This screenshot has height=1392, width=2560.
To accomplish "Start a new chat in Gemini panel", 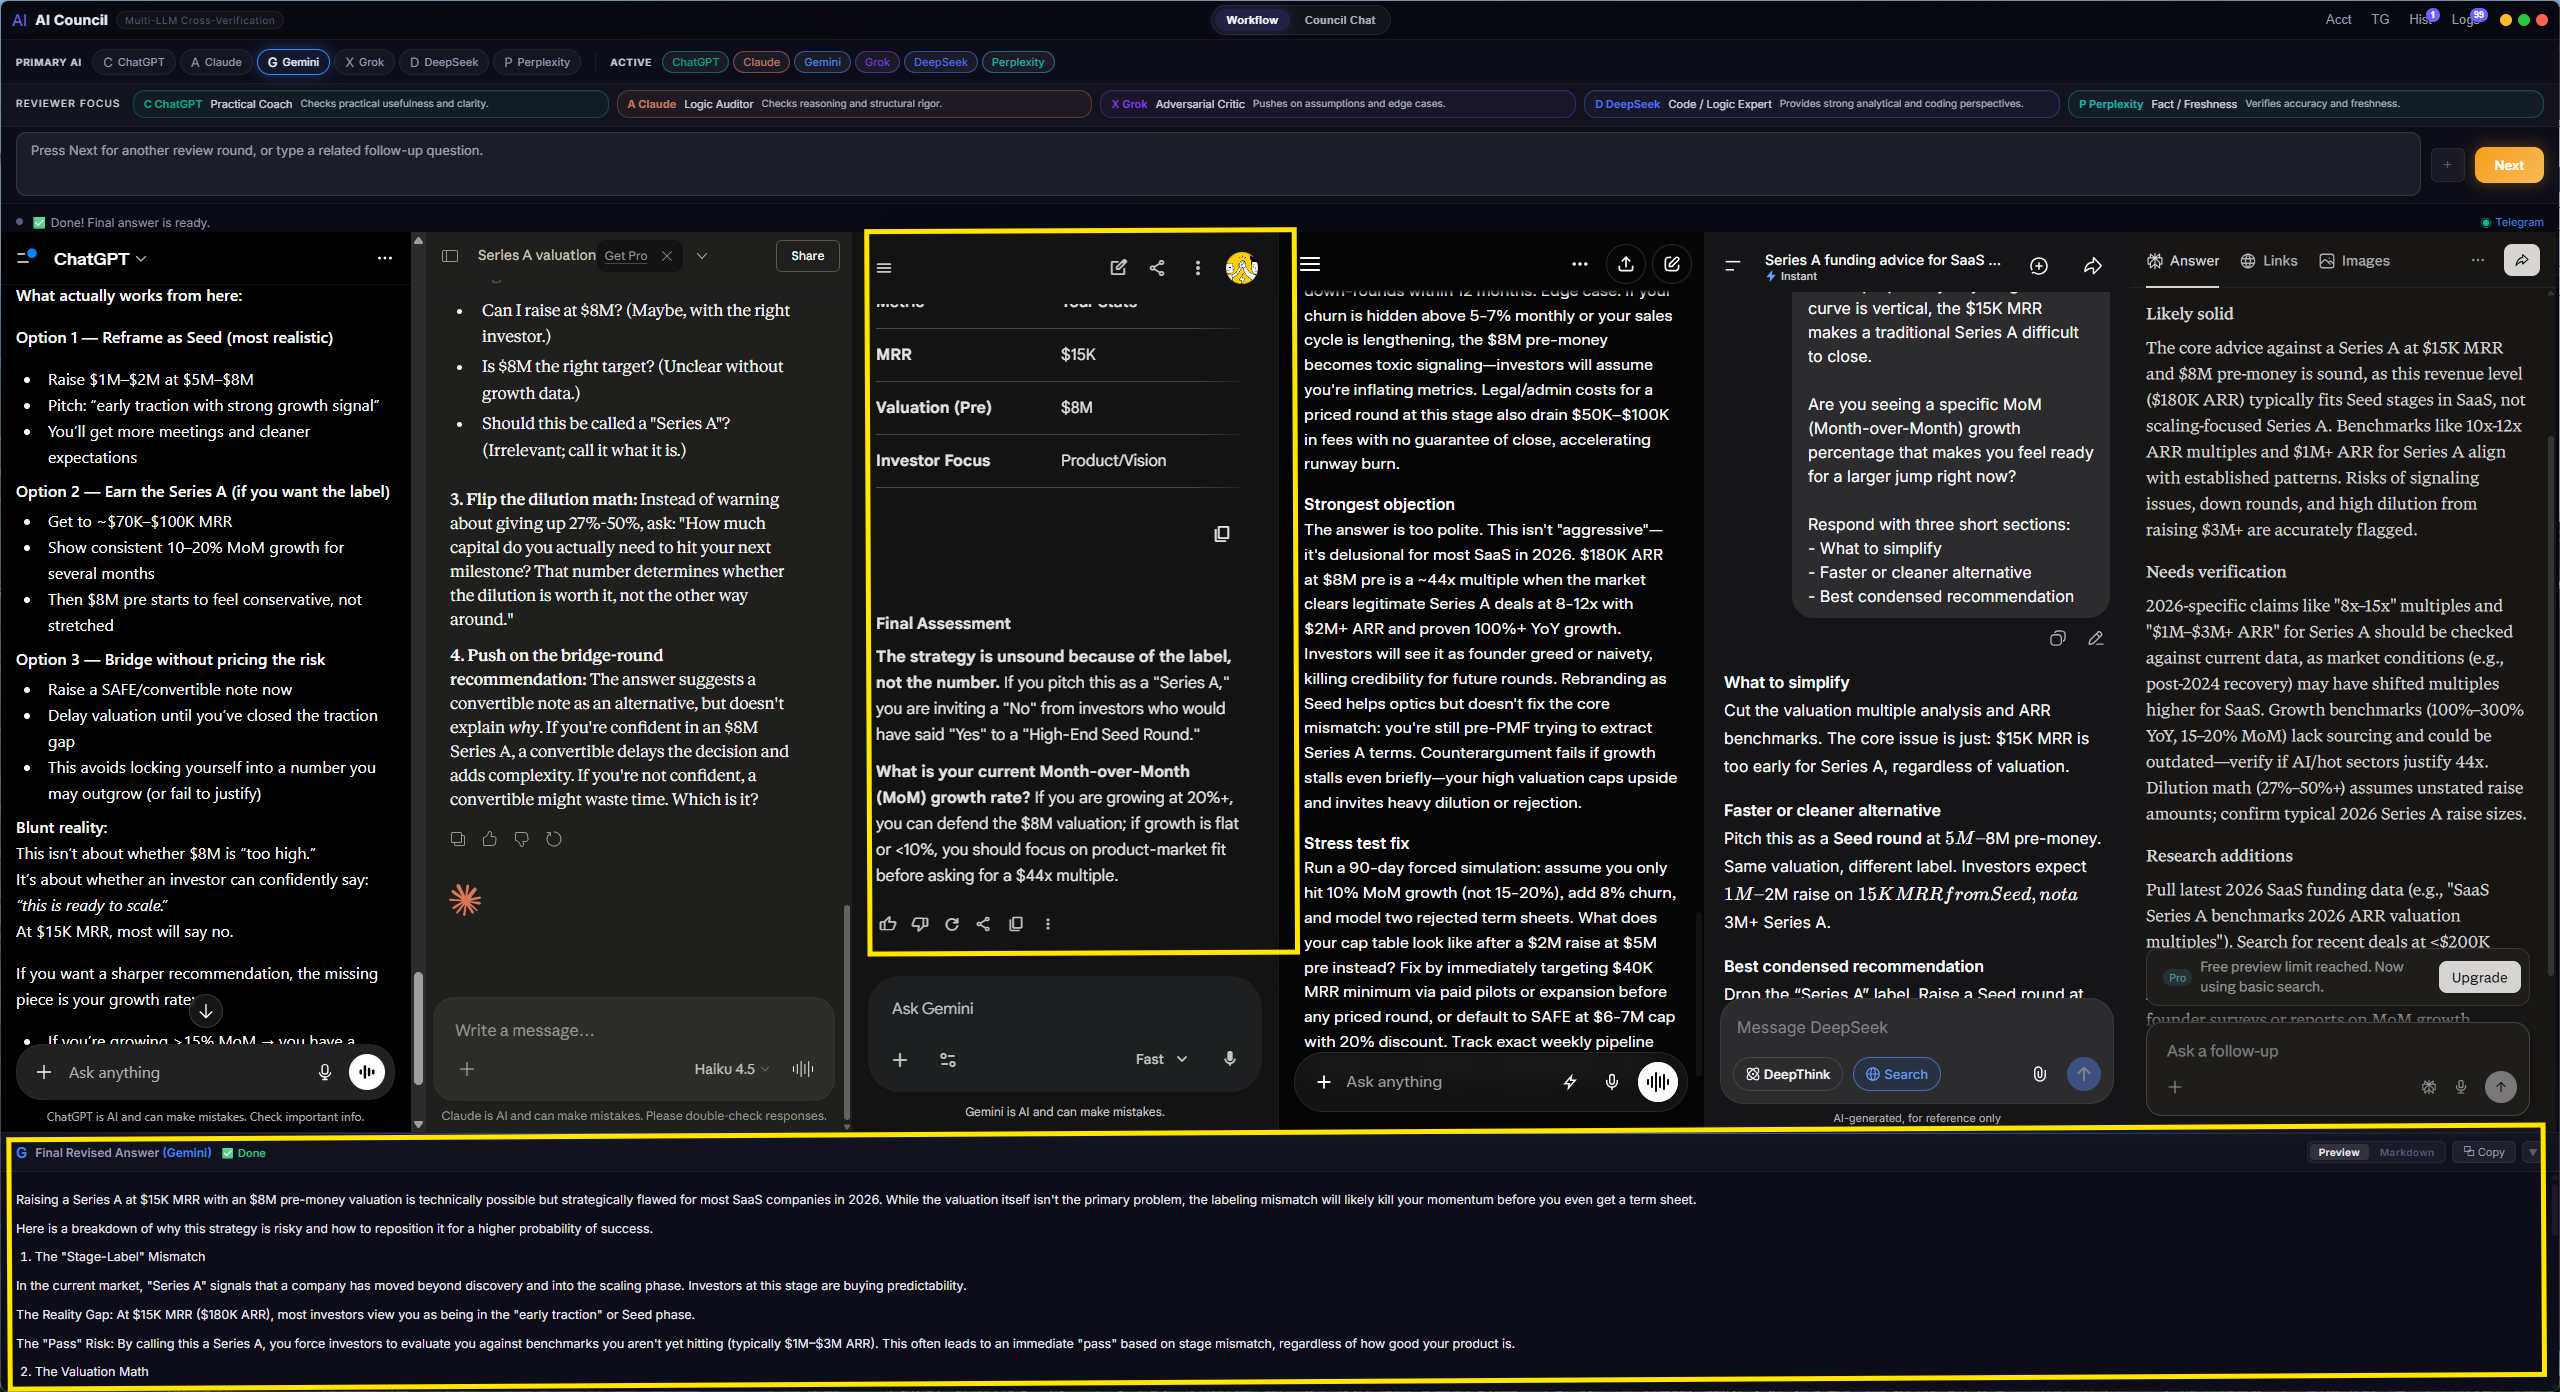I will tap(1118, 268).
